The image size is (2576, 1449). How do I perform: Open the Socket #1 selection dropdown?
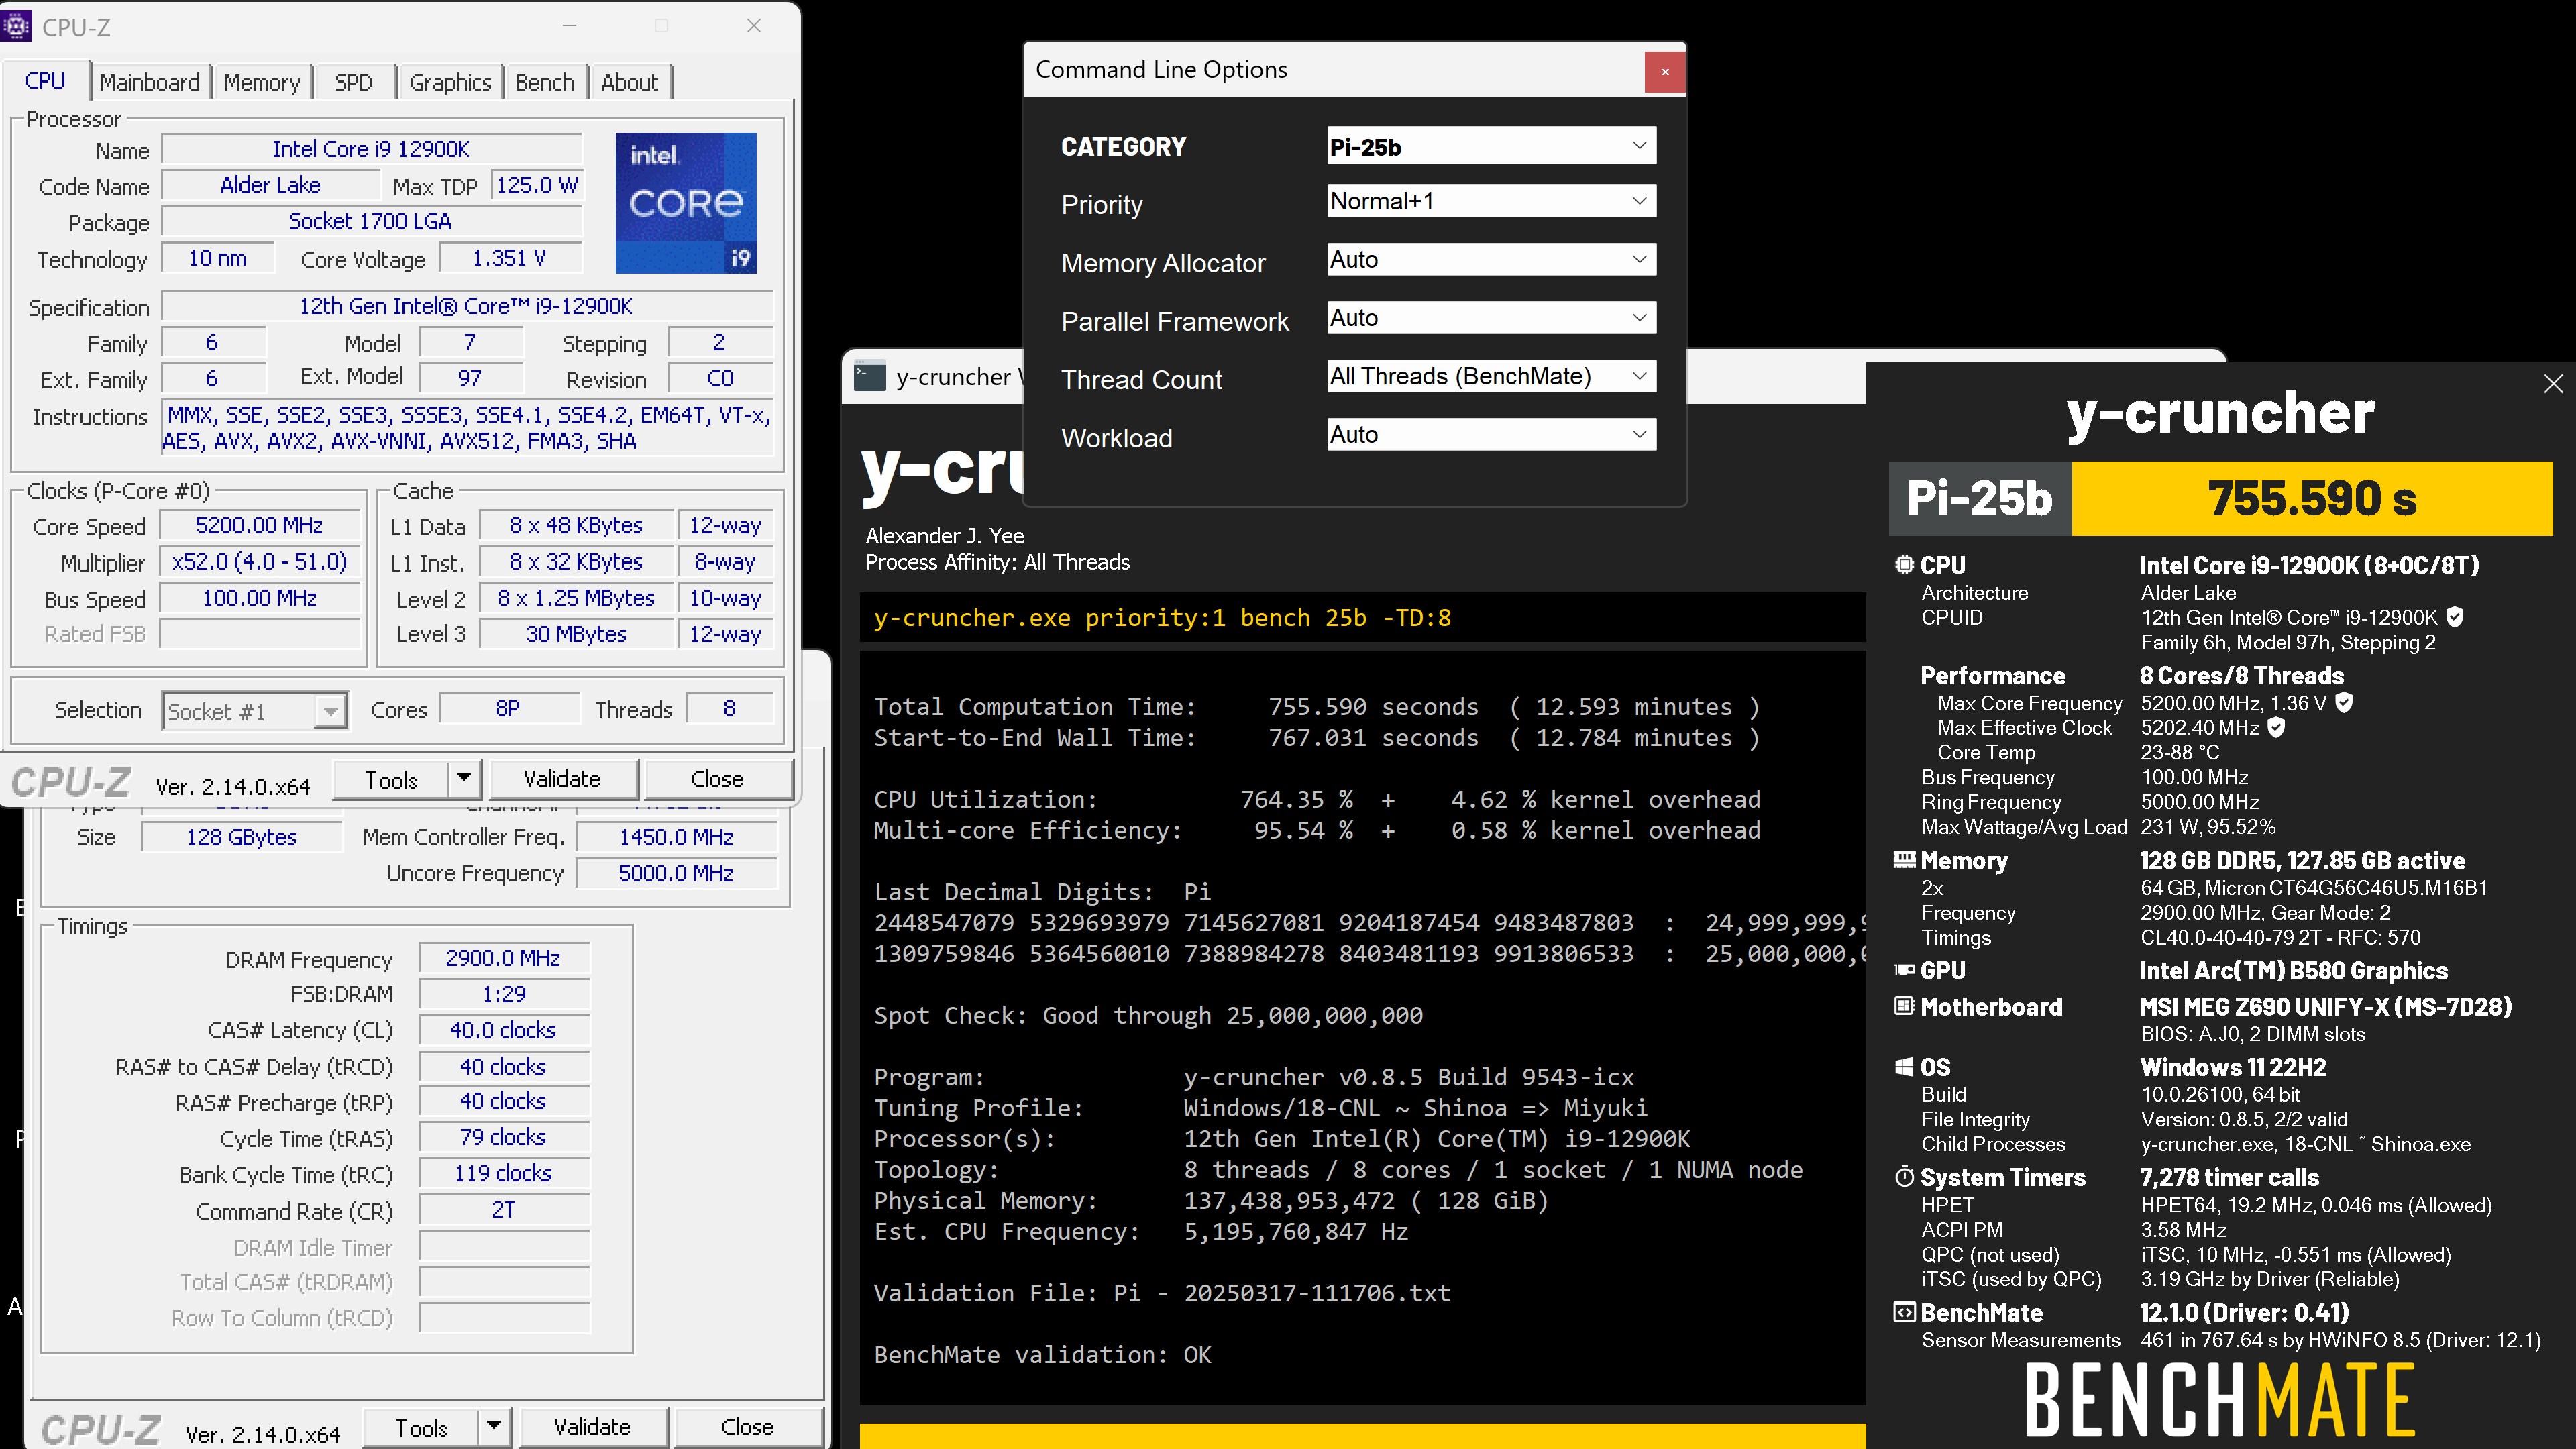coord(254,711)
